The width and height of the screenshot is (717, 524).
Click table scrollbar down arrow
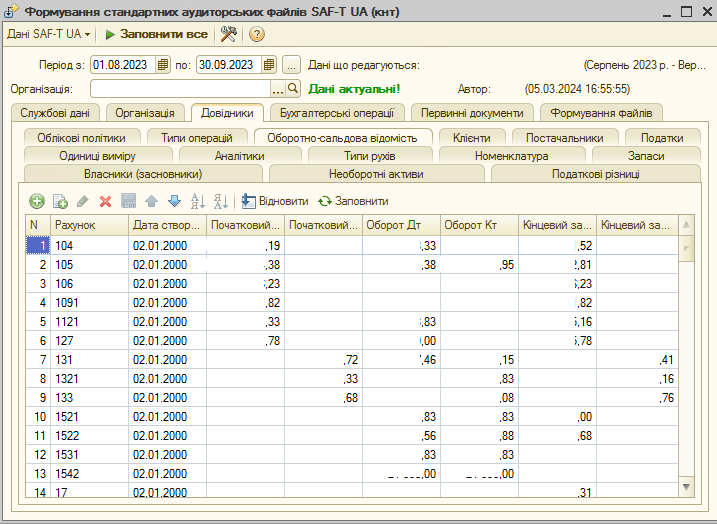686,487
